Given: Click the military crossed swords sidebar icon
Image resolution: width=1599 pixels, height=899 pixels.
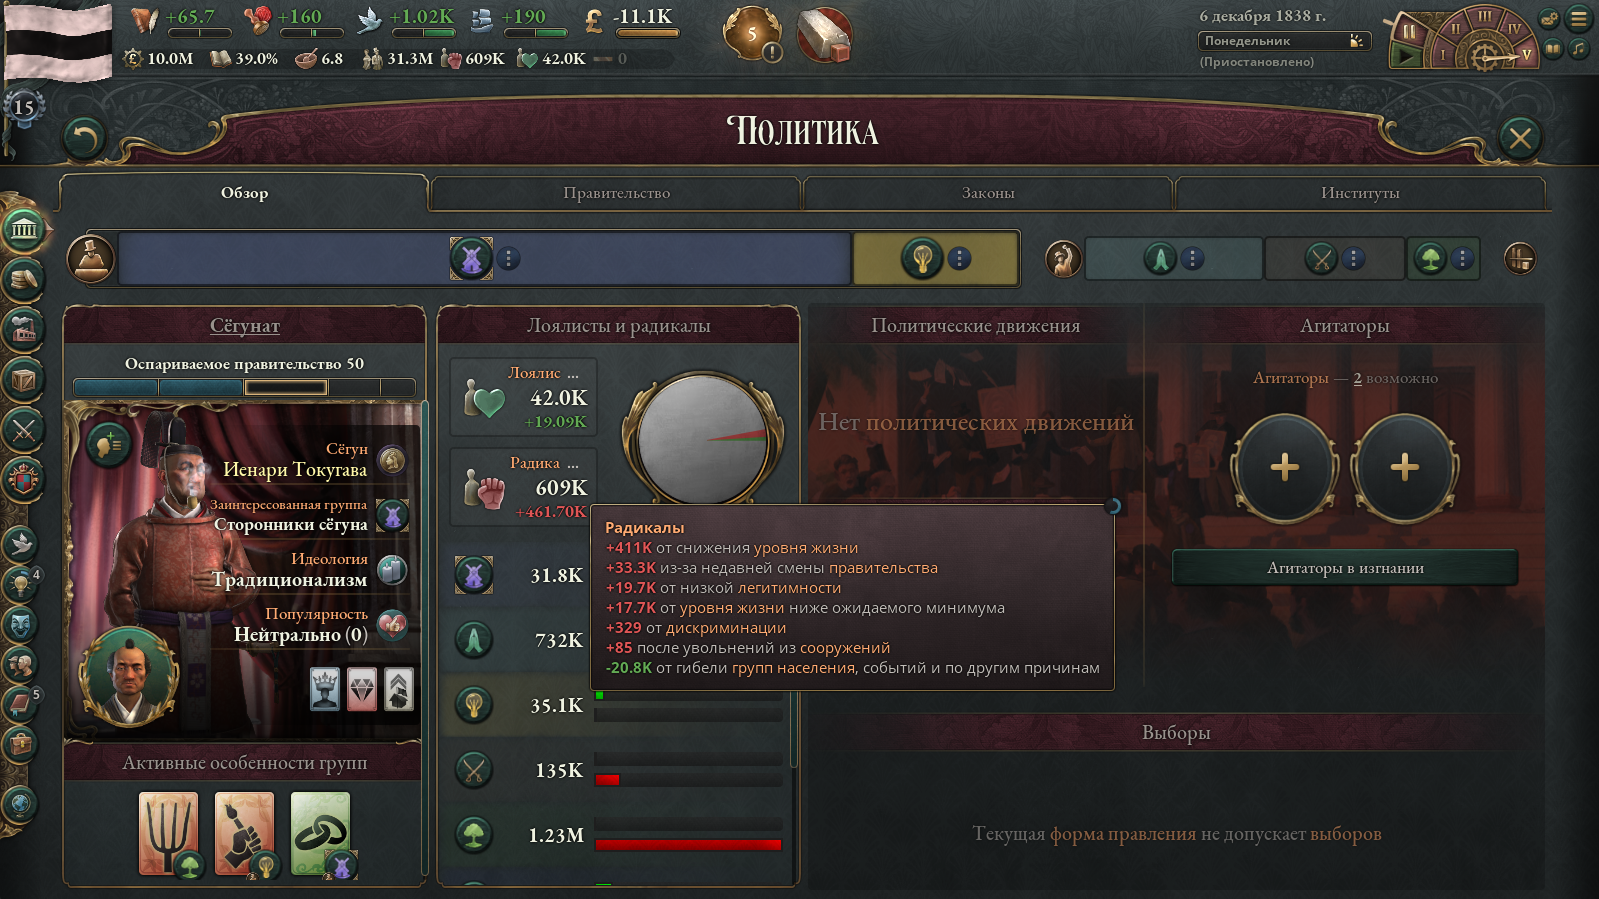Looking at the screenshot, I should click(x=24, y=431).
